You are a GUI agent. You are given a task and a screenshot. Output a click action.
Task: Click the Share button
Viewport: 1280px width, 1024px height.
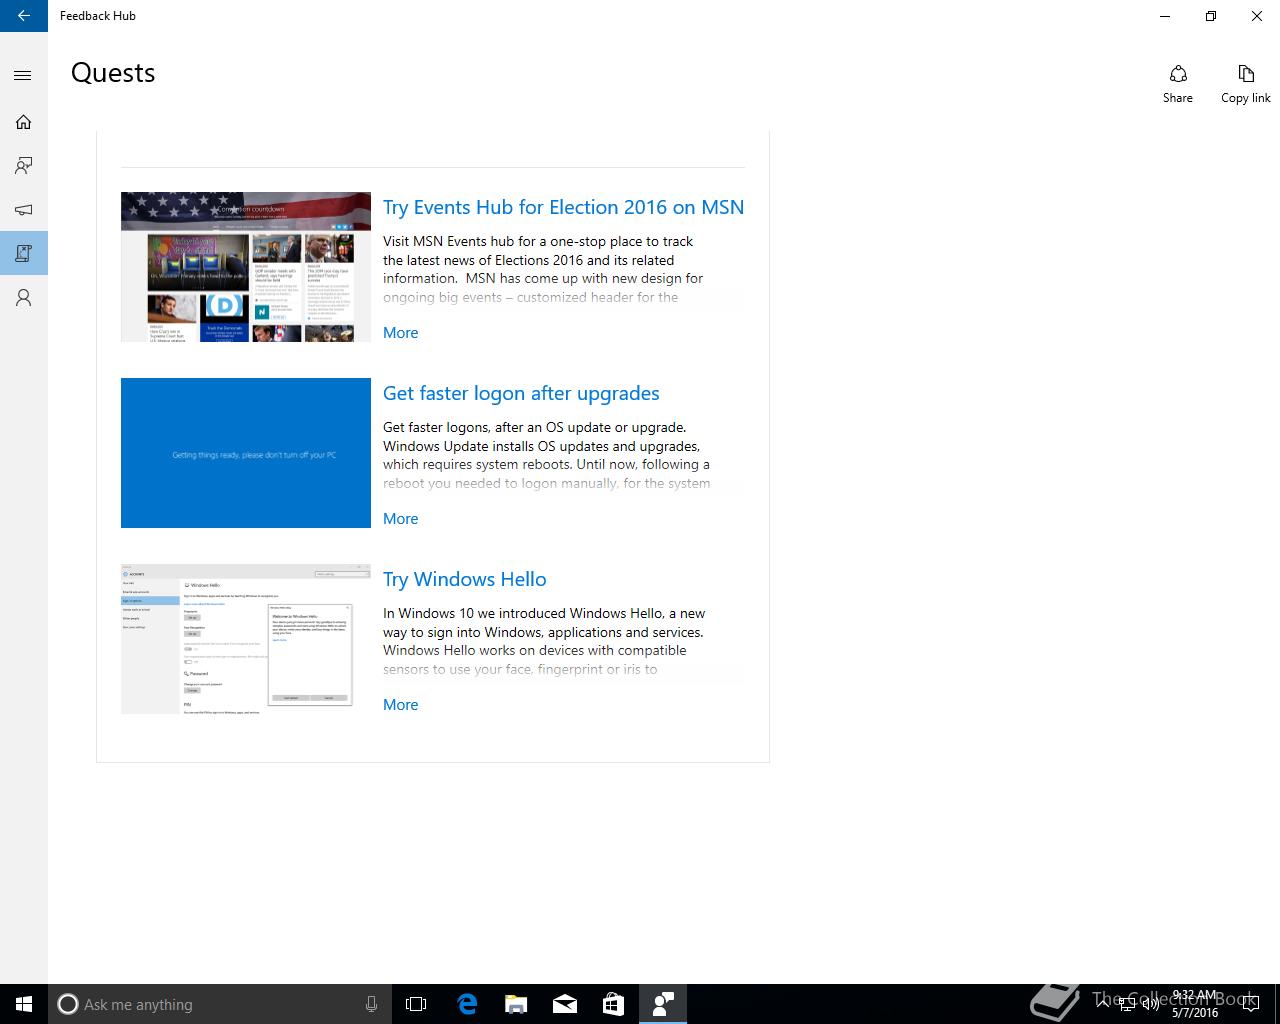pyautogui.click(x=1178, y=84)
